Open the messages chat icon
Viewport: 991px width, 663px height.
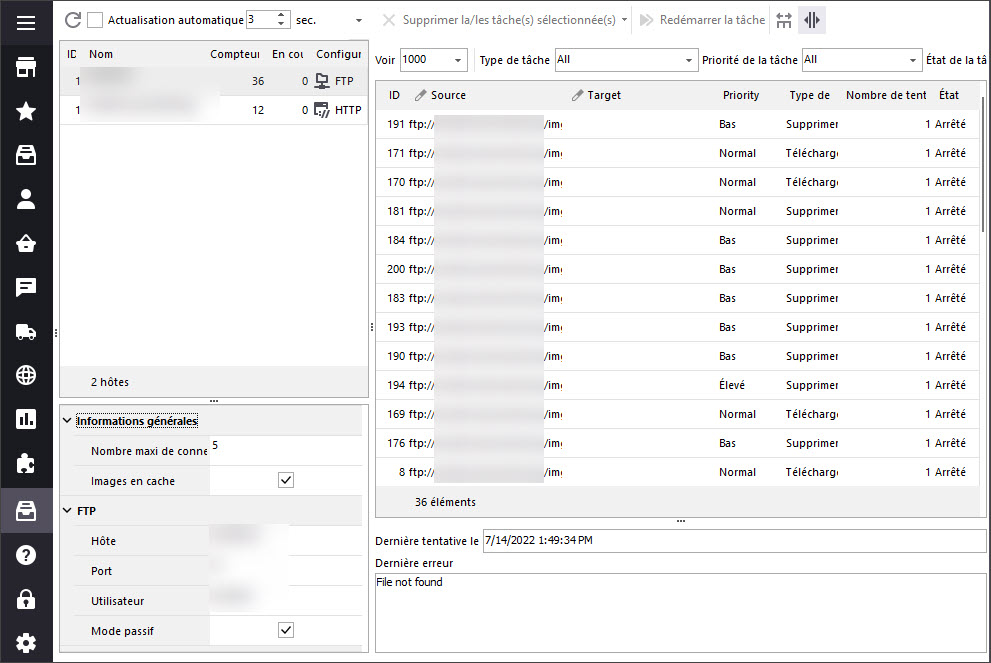tap(26, 287)
